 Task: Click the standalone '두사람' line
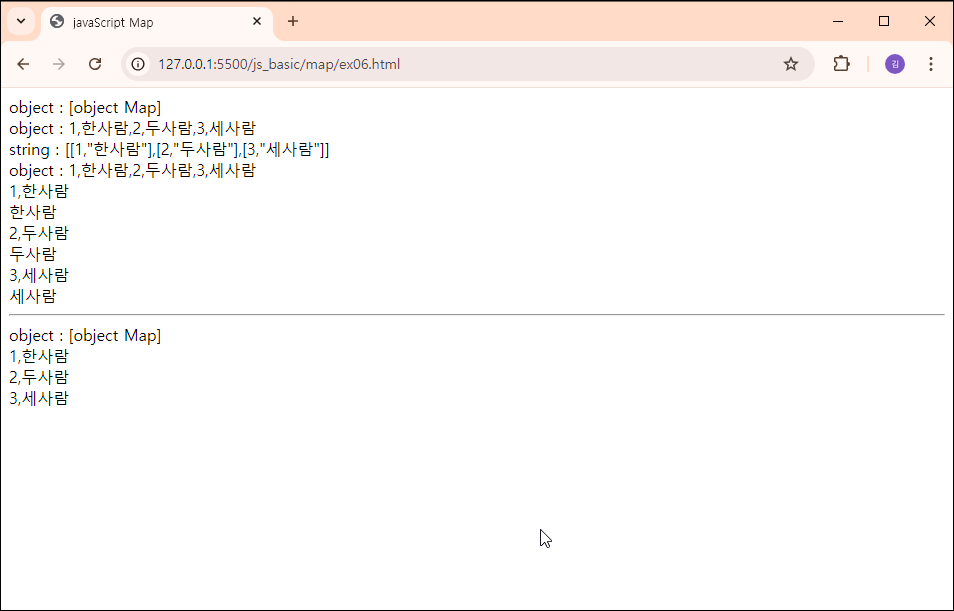33,254
